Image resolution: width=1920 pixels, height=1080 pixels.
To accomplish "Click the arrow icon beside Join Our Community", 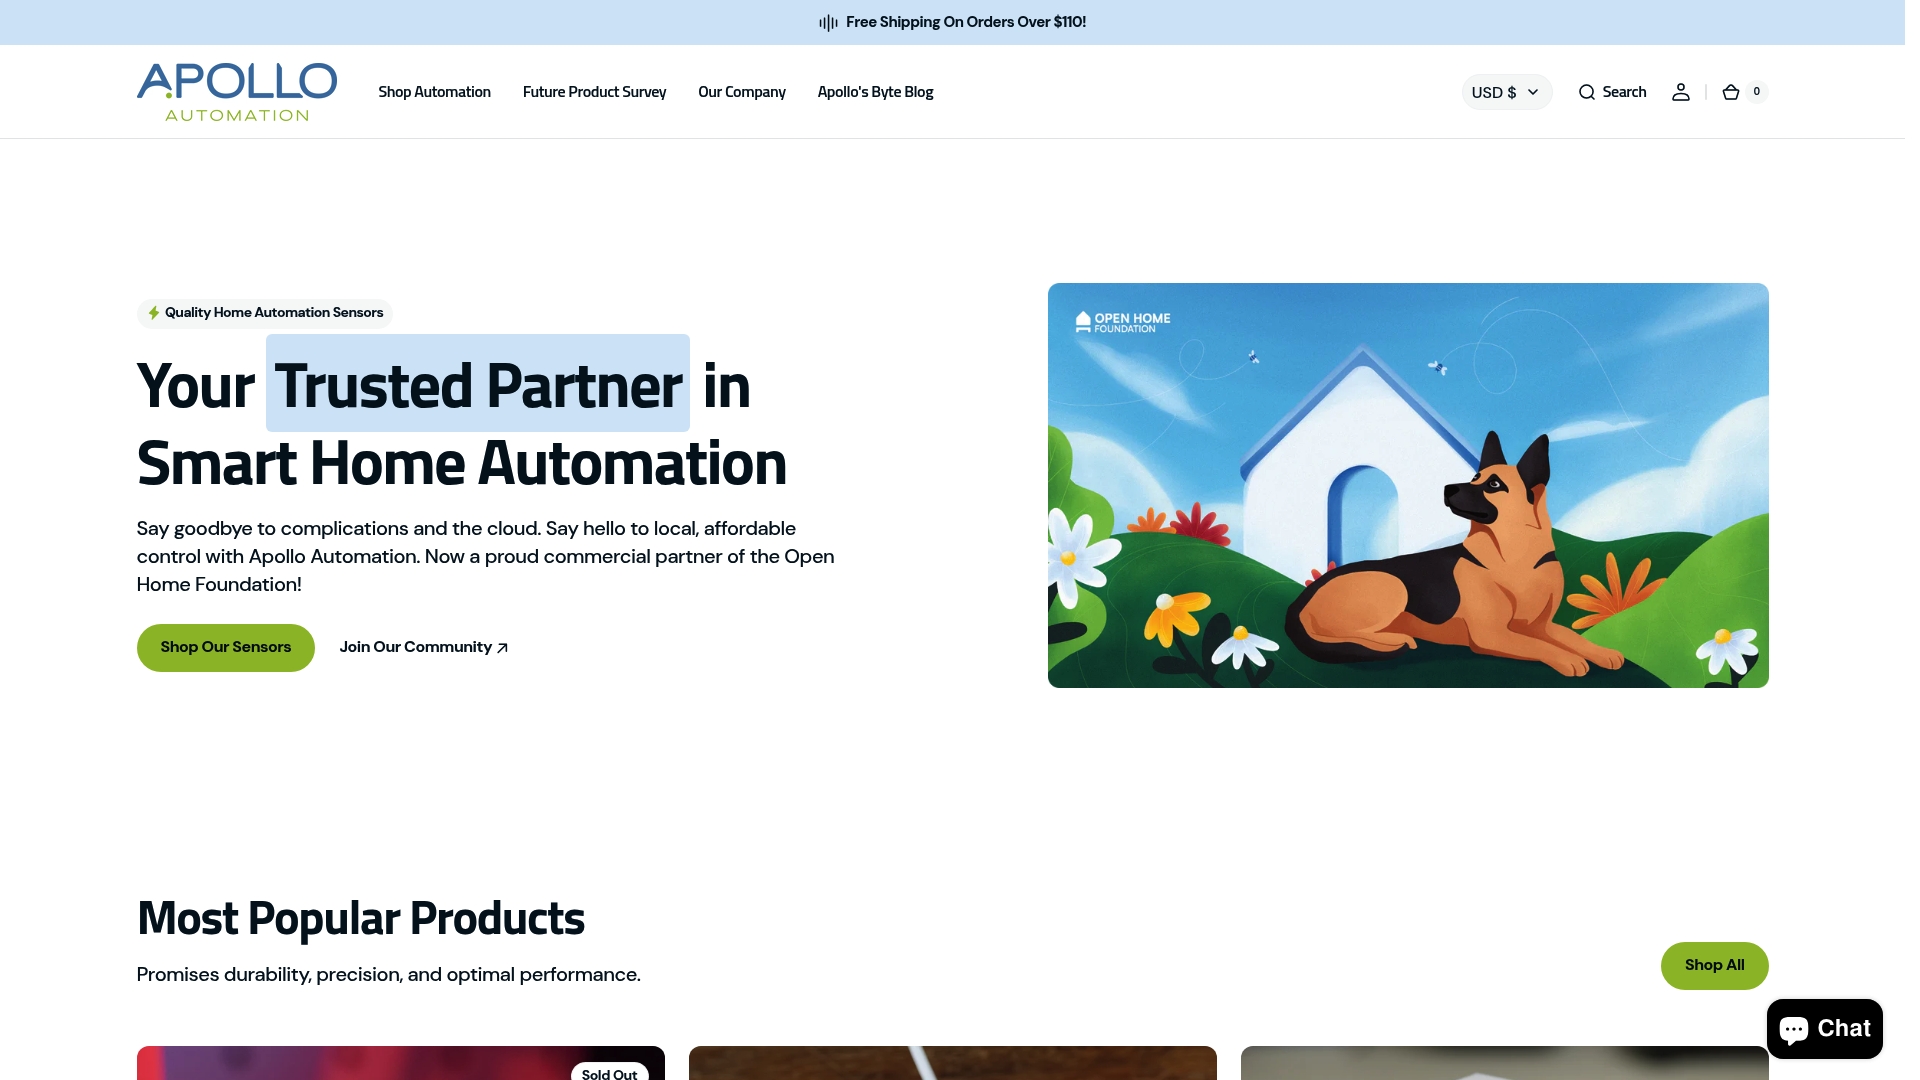I will tap(502, 648).
